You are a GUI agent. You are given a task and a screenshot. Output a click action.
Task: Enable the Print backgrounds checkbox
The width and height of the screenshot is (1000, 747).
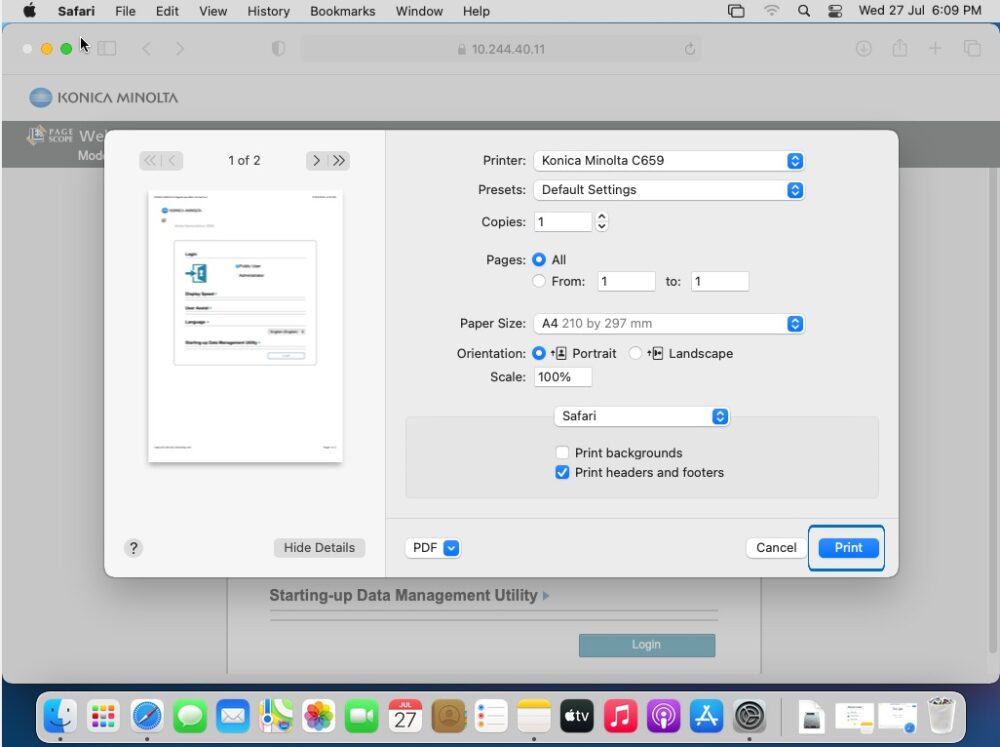pyautogui.click(x=562, y=452)
